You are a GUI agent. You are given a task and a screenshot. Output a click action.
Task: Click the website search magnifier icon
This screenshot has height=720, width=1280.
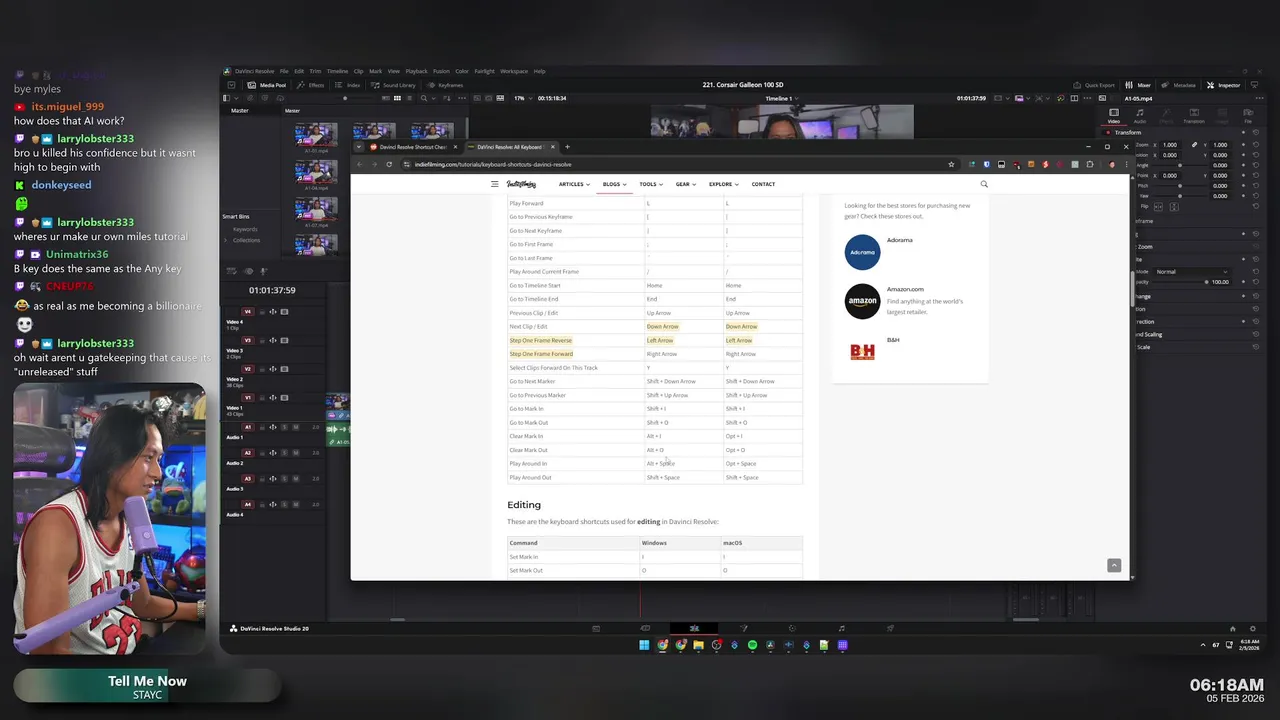pos(984,184)
